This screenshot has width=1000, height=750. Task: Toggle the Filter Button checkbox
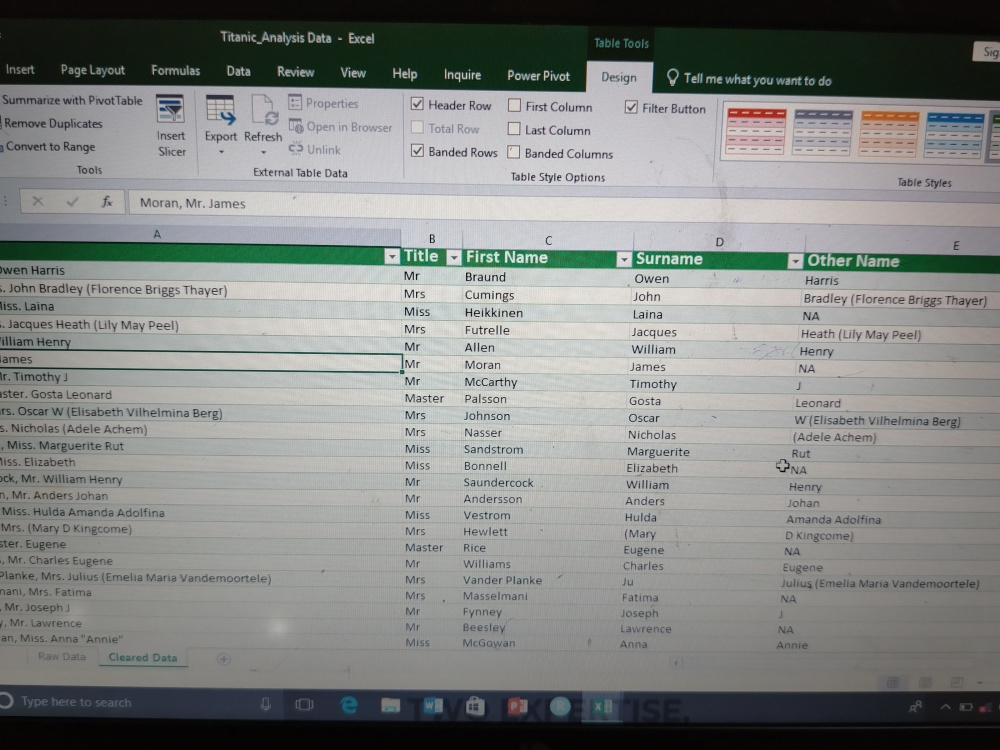tap(631, 107)
